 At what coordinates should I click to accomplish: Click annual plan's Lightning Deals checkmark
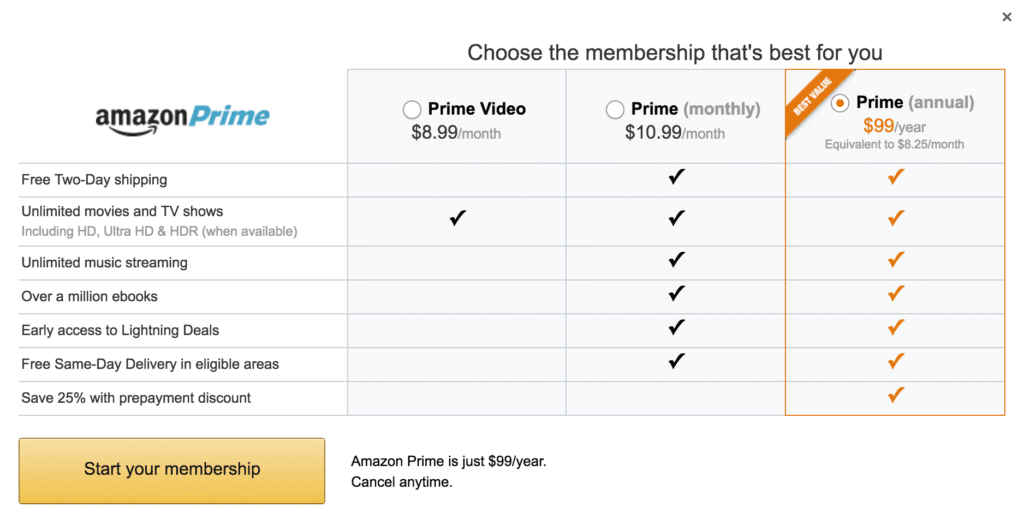pyautogui.click(x=895, y=328)
